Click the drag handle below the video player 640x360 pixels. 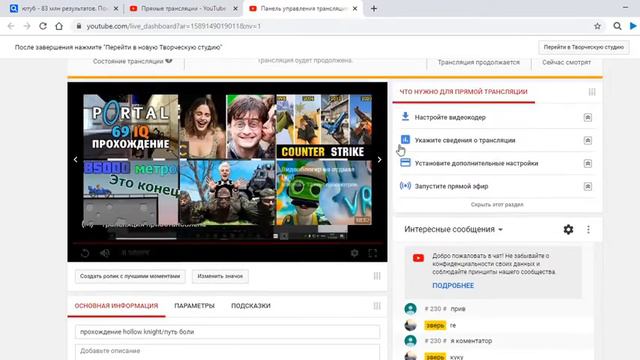click(377, 276)
